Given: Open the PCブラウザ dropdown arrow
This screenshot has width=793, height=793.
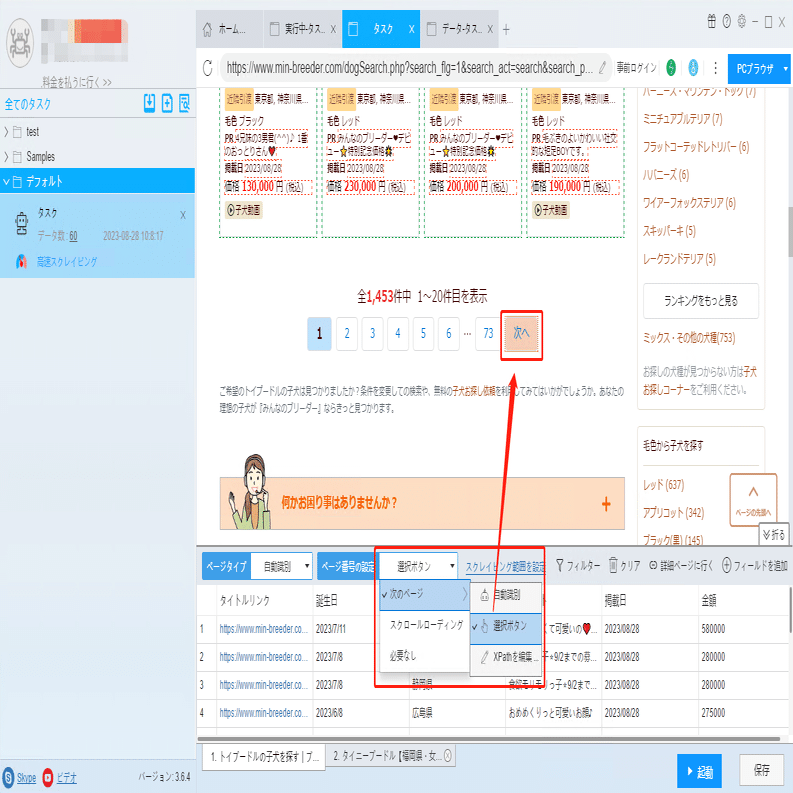Looking at the screenshot, I should point(785,68).
